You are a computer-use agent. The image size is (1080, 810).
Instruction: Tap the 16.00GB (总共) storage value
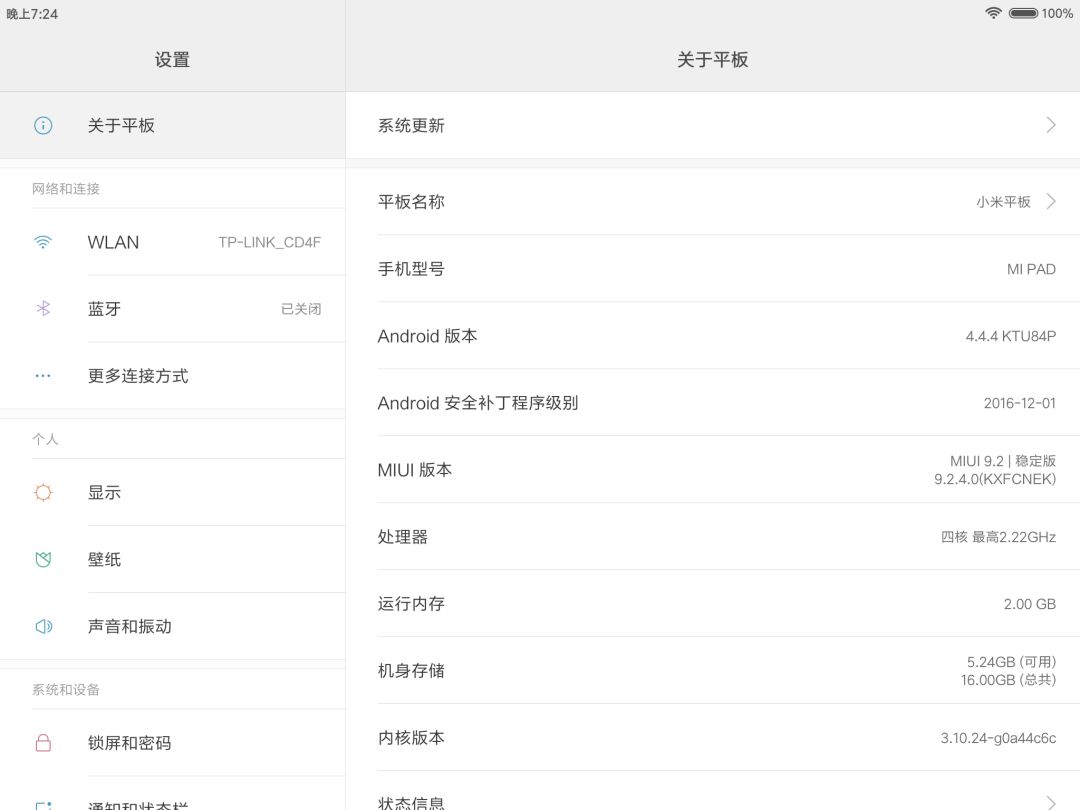point(1008,680)
